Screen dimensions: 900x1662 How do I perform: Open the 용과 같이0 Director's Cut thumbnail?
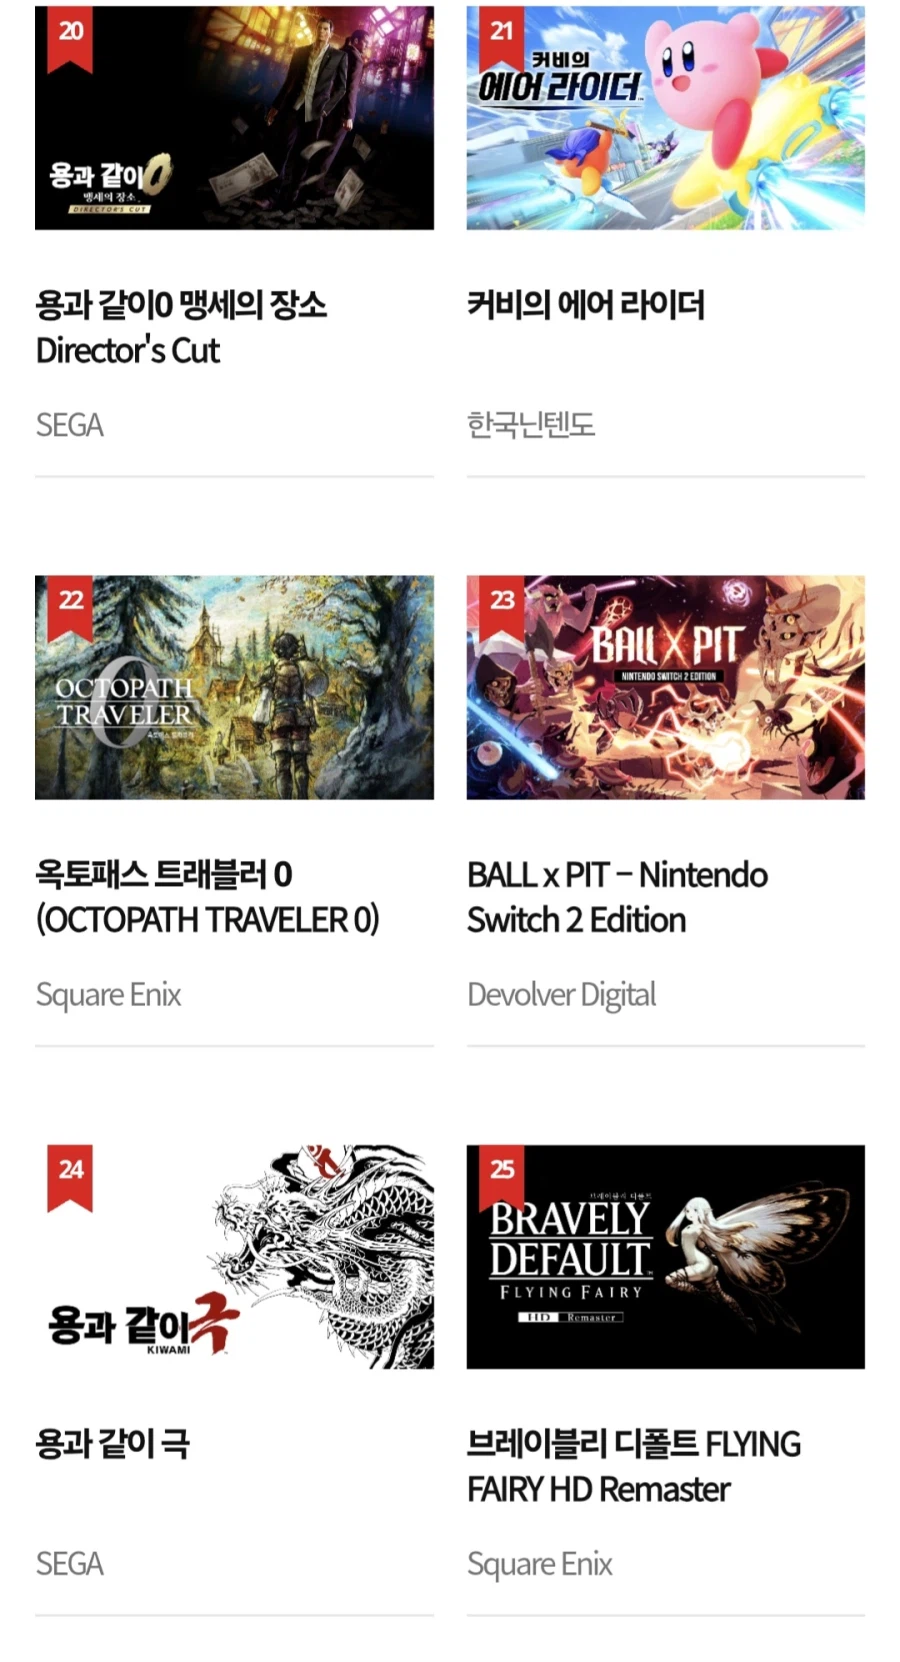[234, 118]
